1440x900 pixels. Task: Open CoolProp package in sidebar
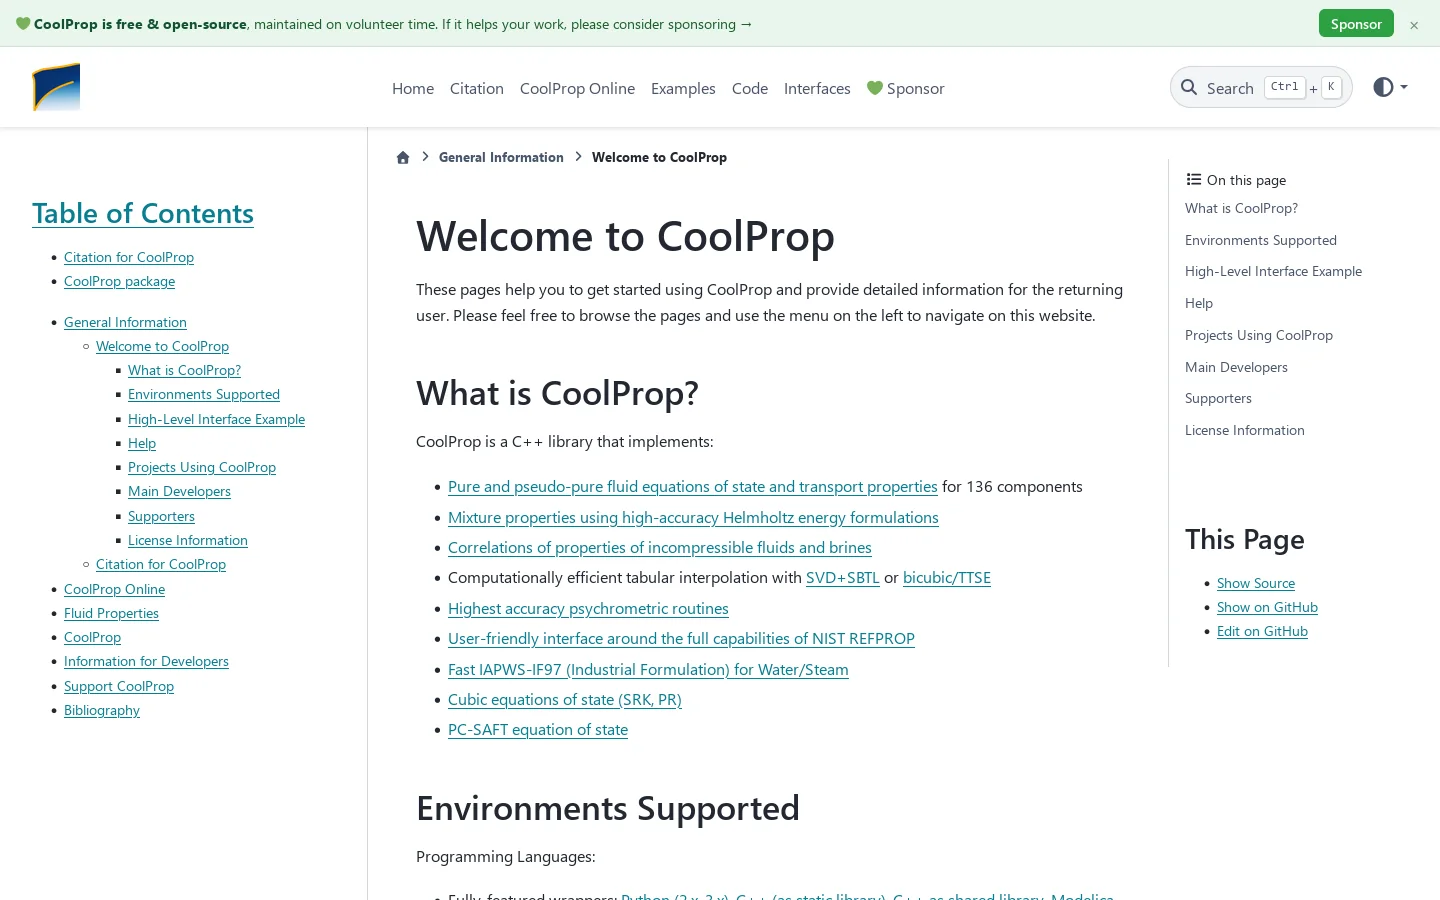119,281
